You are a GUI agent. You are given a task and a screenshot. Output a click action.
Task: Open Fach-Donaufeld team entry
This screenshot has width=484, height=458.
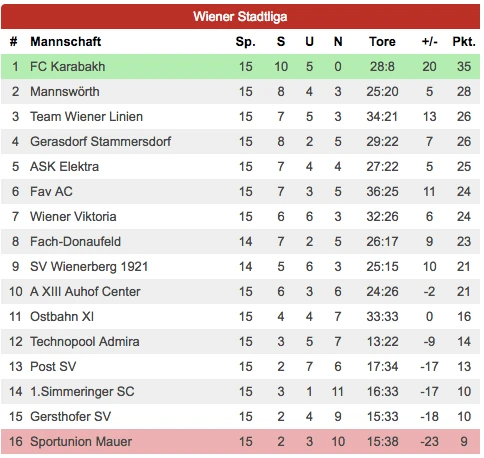tap(75, 241)
